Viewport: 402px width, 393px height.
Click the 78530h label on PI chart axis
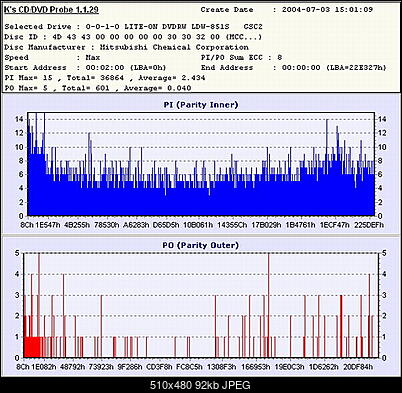coord(106,225)
